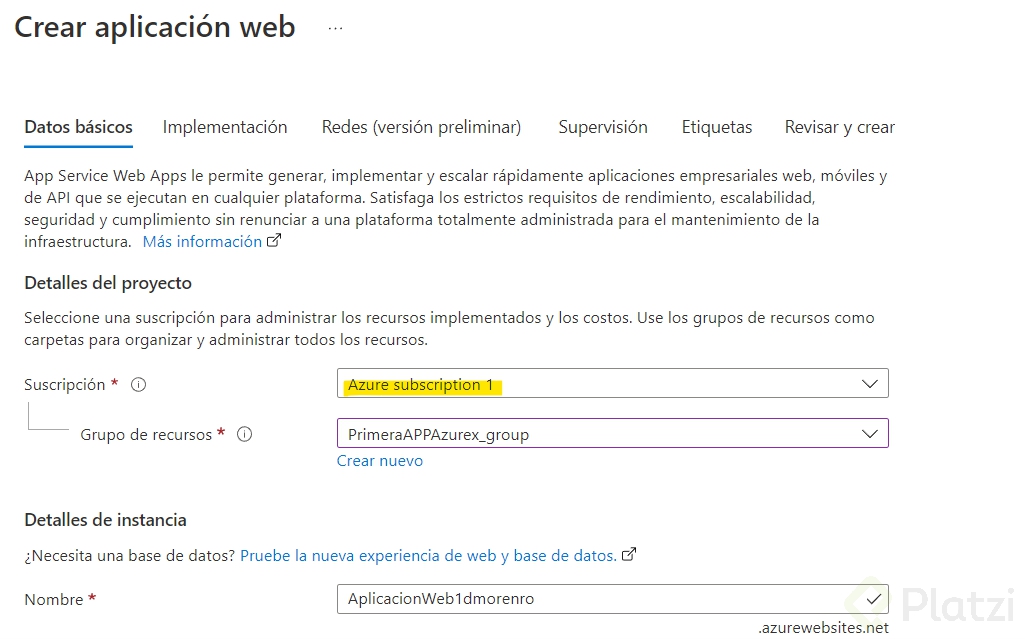Click the validation checkmark in Nombre field
The height and width of the screenshot is (639, 1025).
(873, 598)
